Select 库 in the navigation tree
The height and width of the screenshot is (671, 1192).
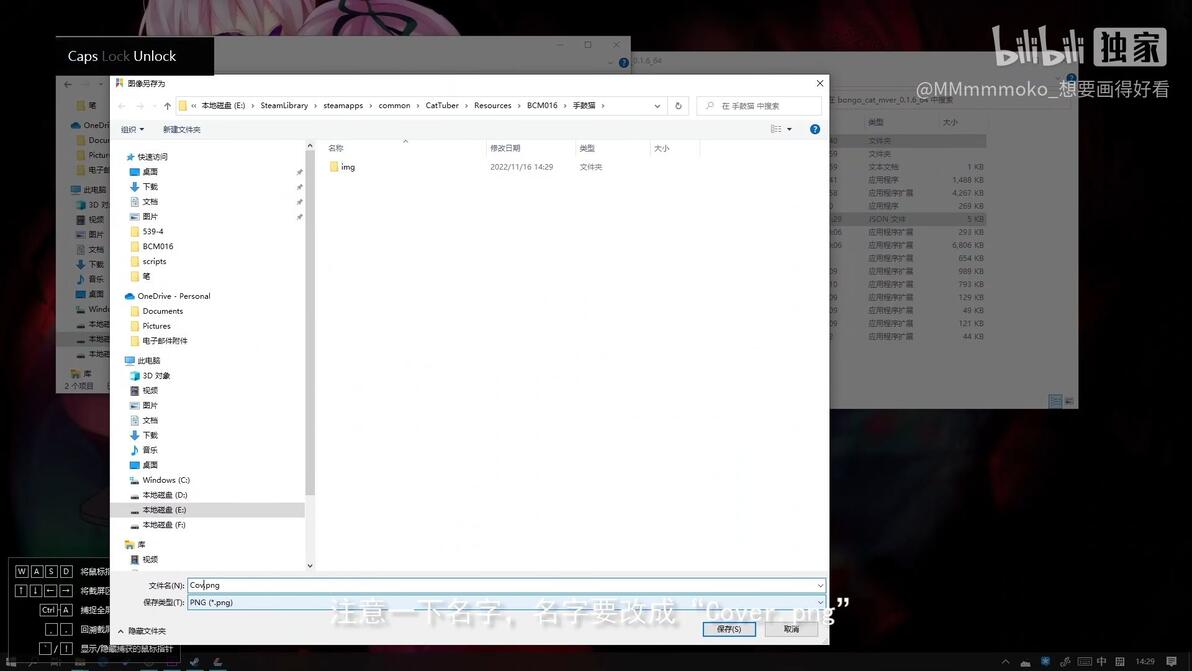click(x=141, y=545)
